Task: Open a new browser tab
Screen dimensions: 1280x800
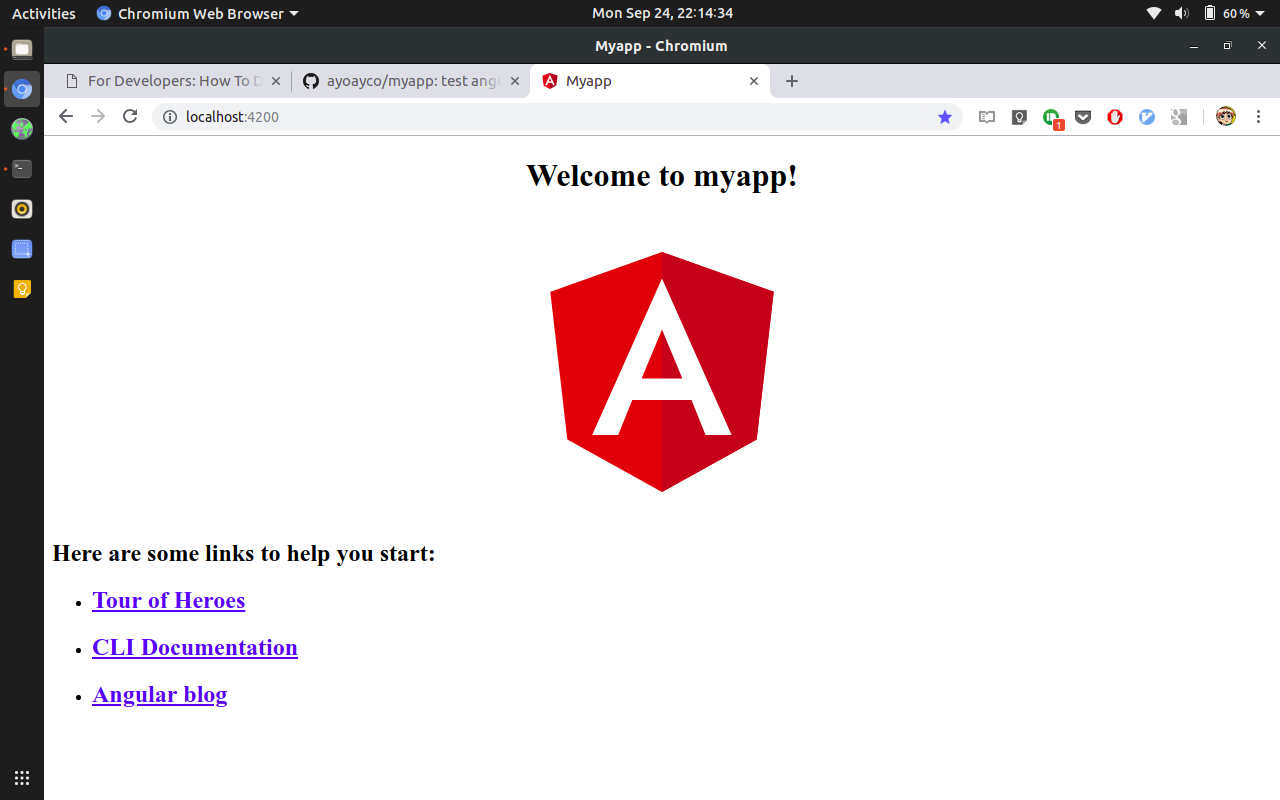Action: [792, 81]
